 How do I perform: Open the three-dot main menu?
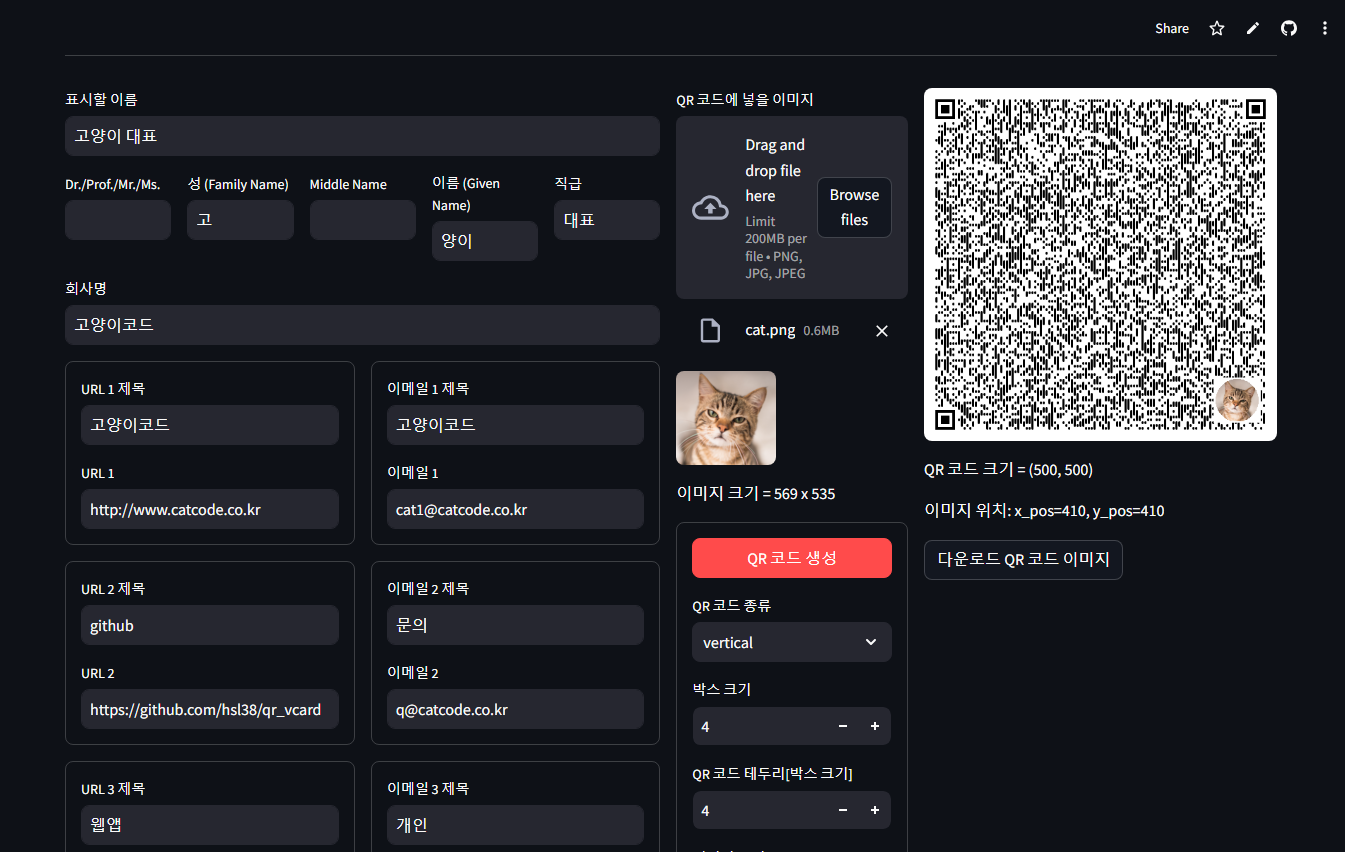(1325, 28)
